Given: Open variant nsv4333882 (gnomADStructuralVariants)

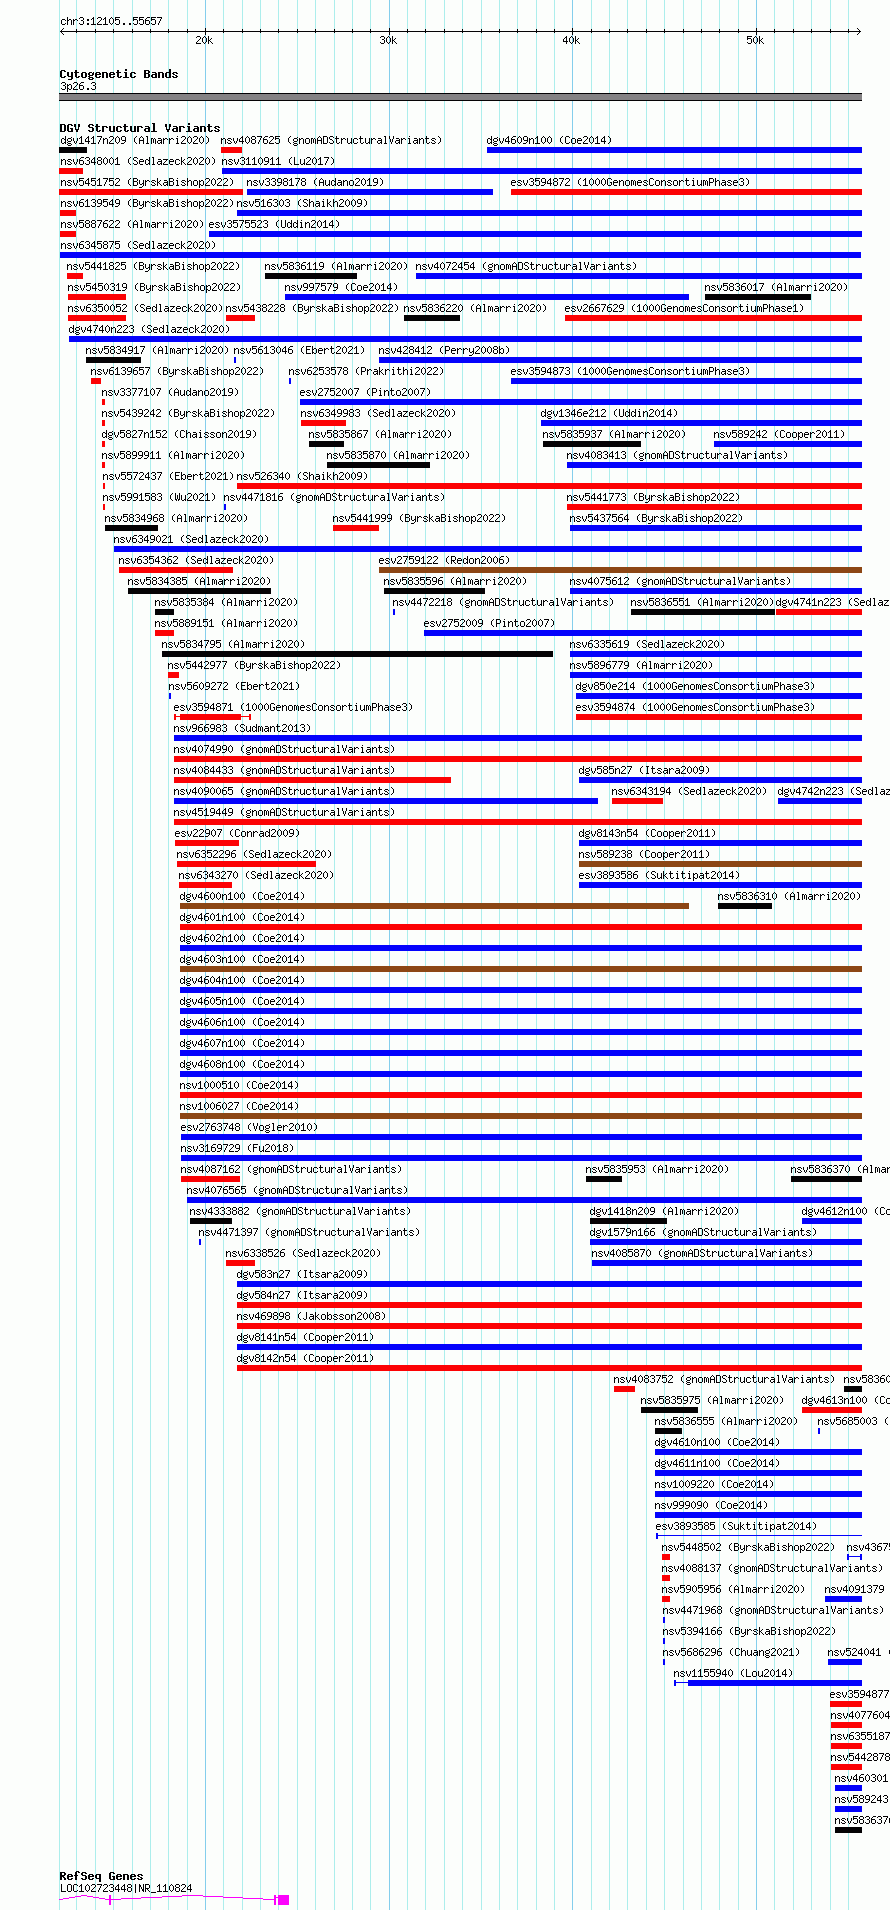Looking at the screenshot, I should 300,1211.
